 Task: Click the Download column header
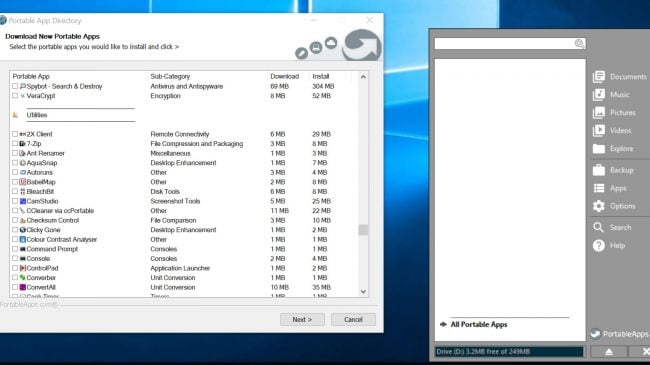(284, 76)
